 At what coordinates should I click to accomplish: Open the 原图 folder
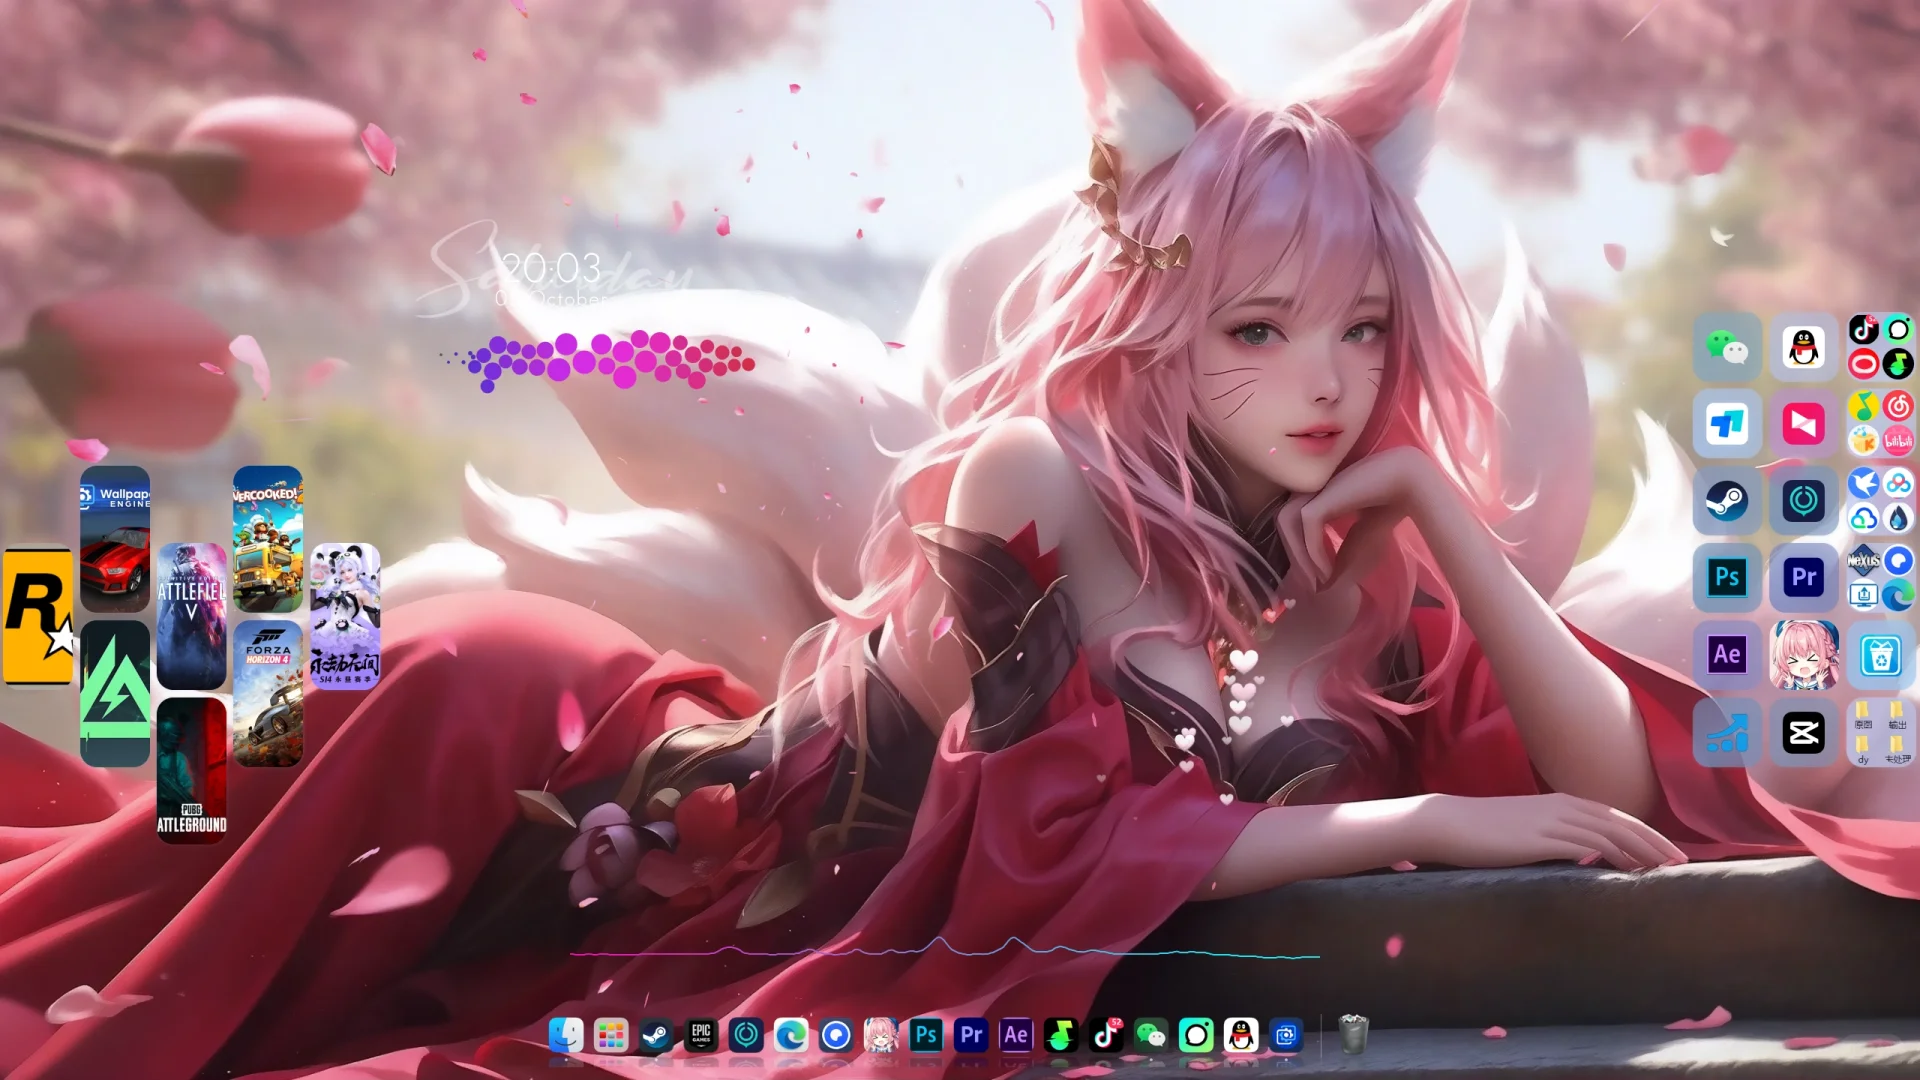1863,715
